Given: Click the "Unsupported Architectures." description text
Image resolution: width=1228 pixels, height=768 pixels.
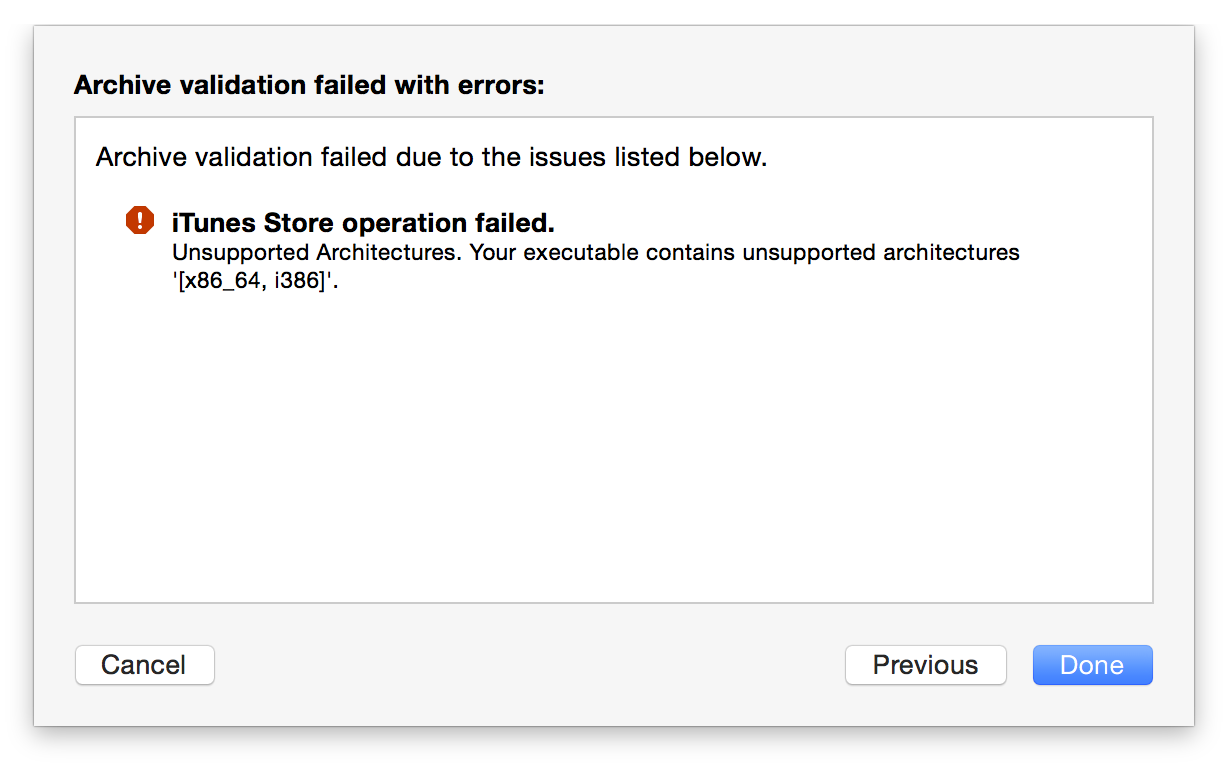Looking at the screenshot, I should (317, 252).
